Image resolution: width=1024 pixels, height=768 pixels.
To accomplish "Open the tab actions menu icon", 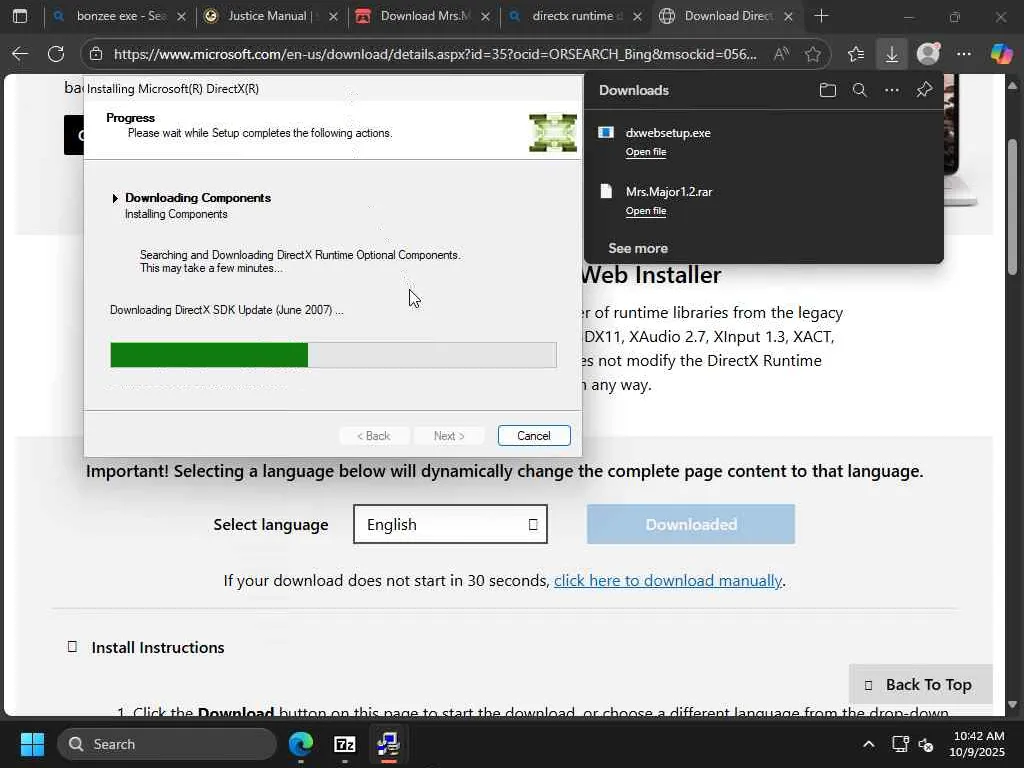I will tap(20, 16).
